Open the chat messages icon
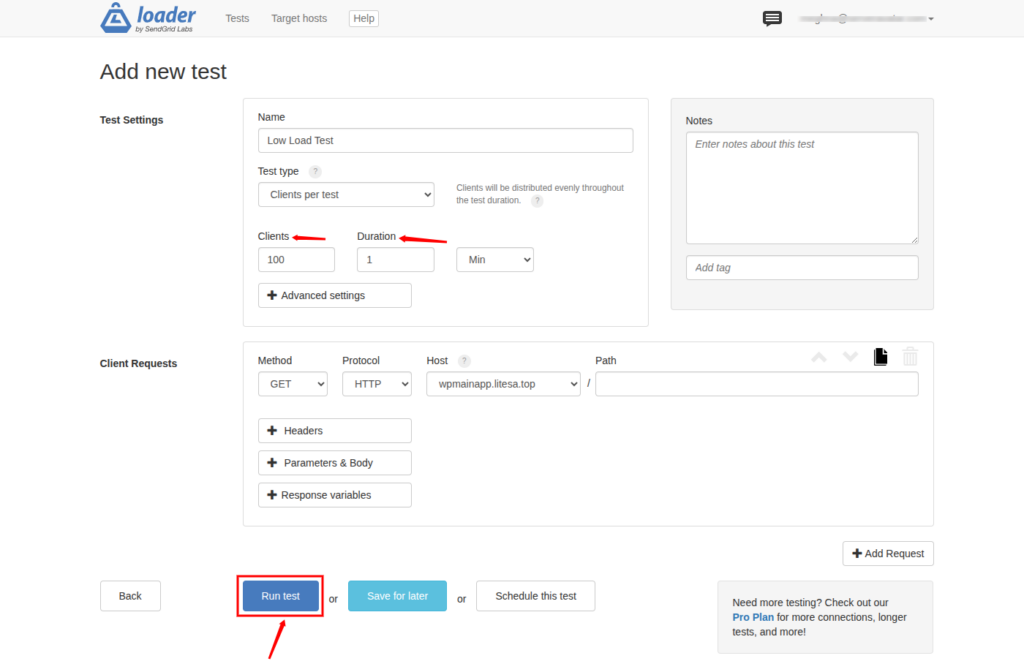This screenshot has height=672, width=1024. click(x=772, y=18)
